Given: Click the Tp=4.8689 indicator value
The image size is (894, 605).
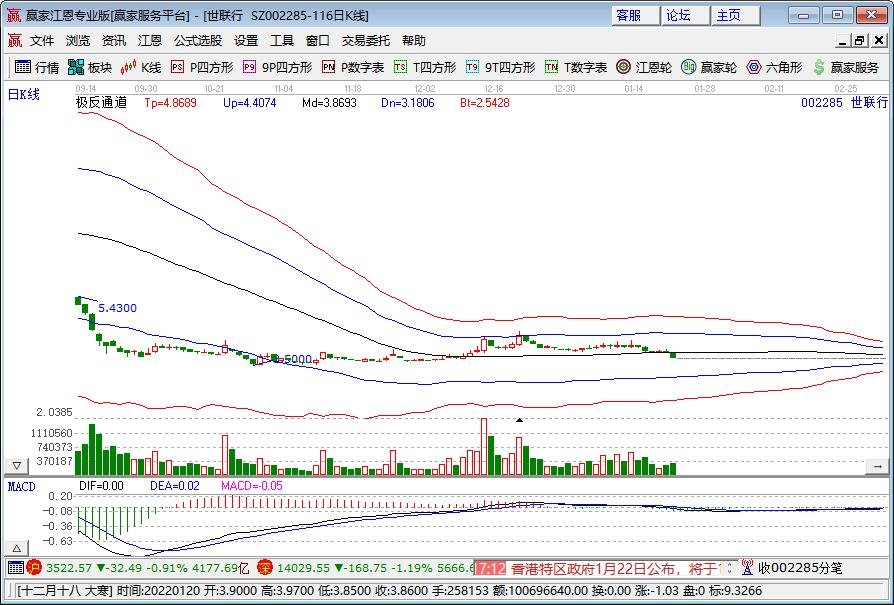Looking at the screenshot, I should click(x=170, y=103).
